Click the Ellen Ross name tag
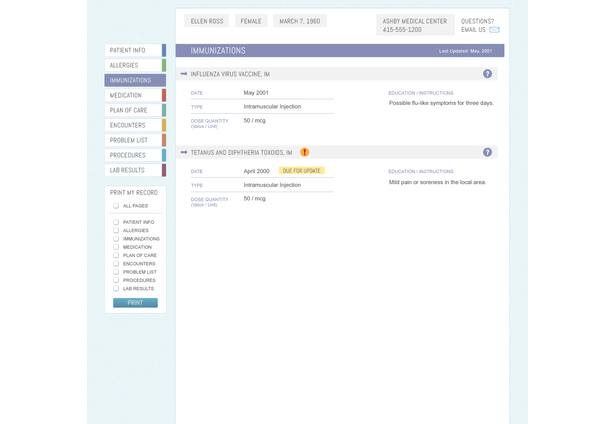This screenshot has height=424, width=615. point(207,21)
